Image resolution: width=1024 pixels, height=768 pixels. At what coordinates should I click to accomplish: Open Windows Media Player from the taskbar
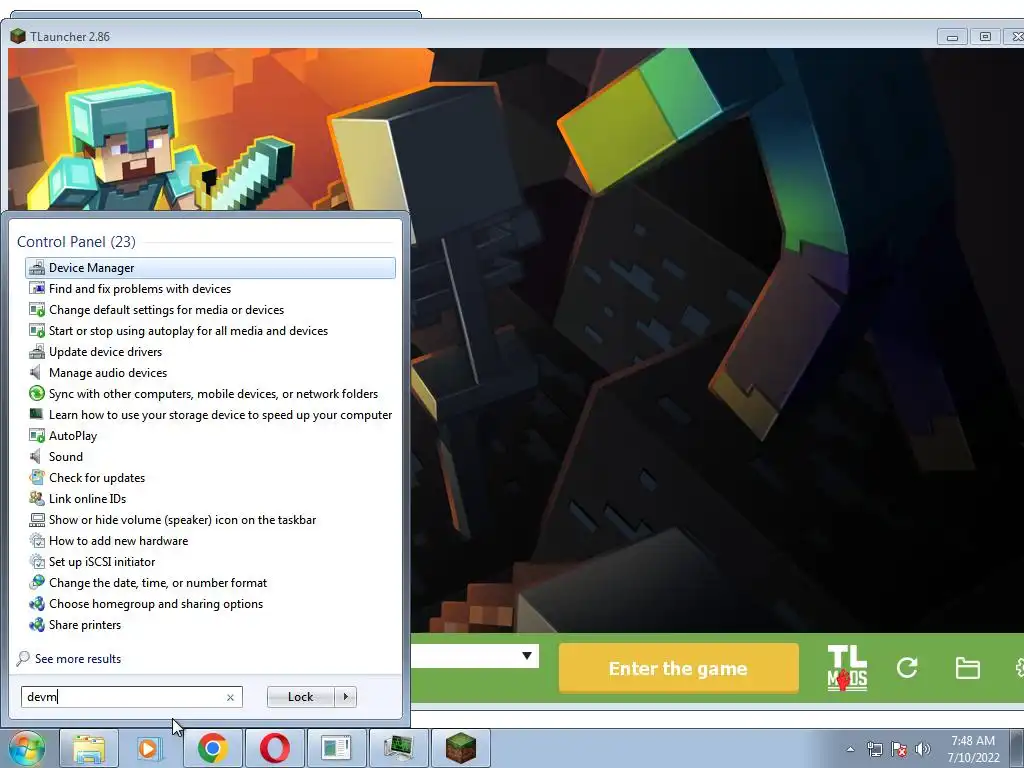[x=150, y=748]
